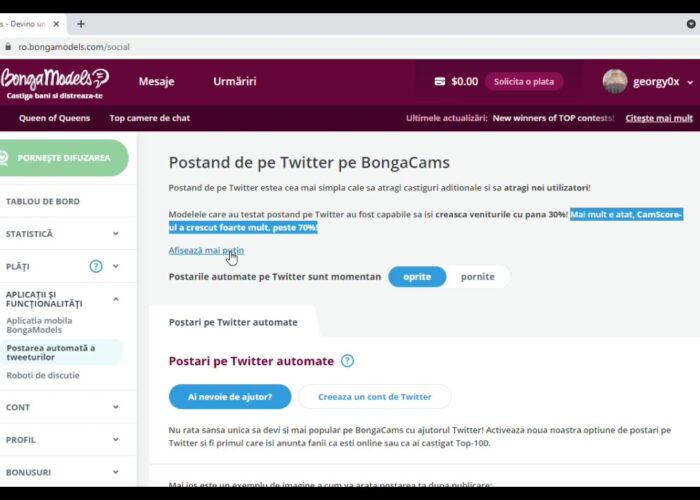Click help icon beside Postari pe Twitter automate
Viewport: 700px width, 500px height.
pyautogui.click(x=347, y=361)
